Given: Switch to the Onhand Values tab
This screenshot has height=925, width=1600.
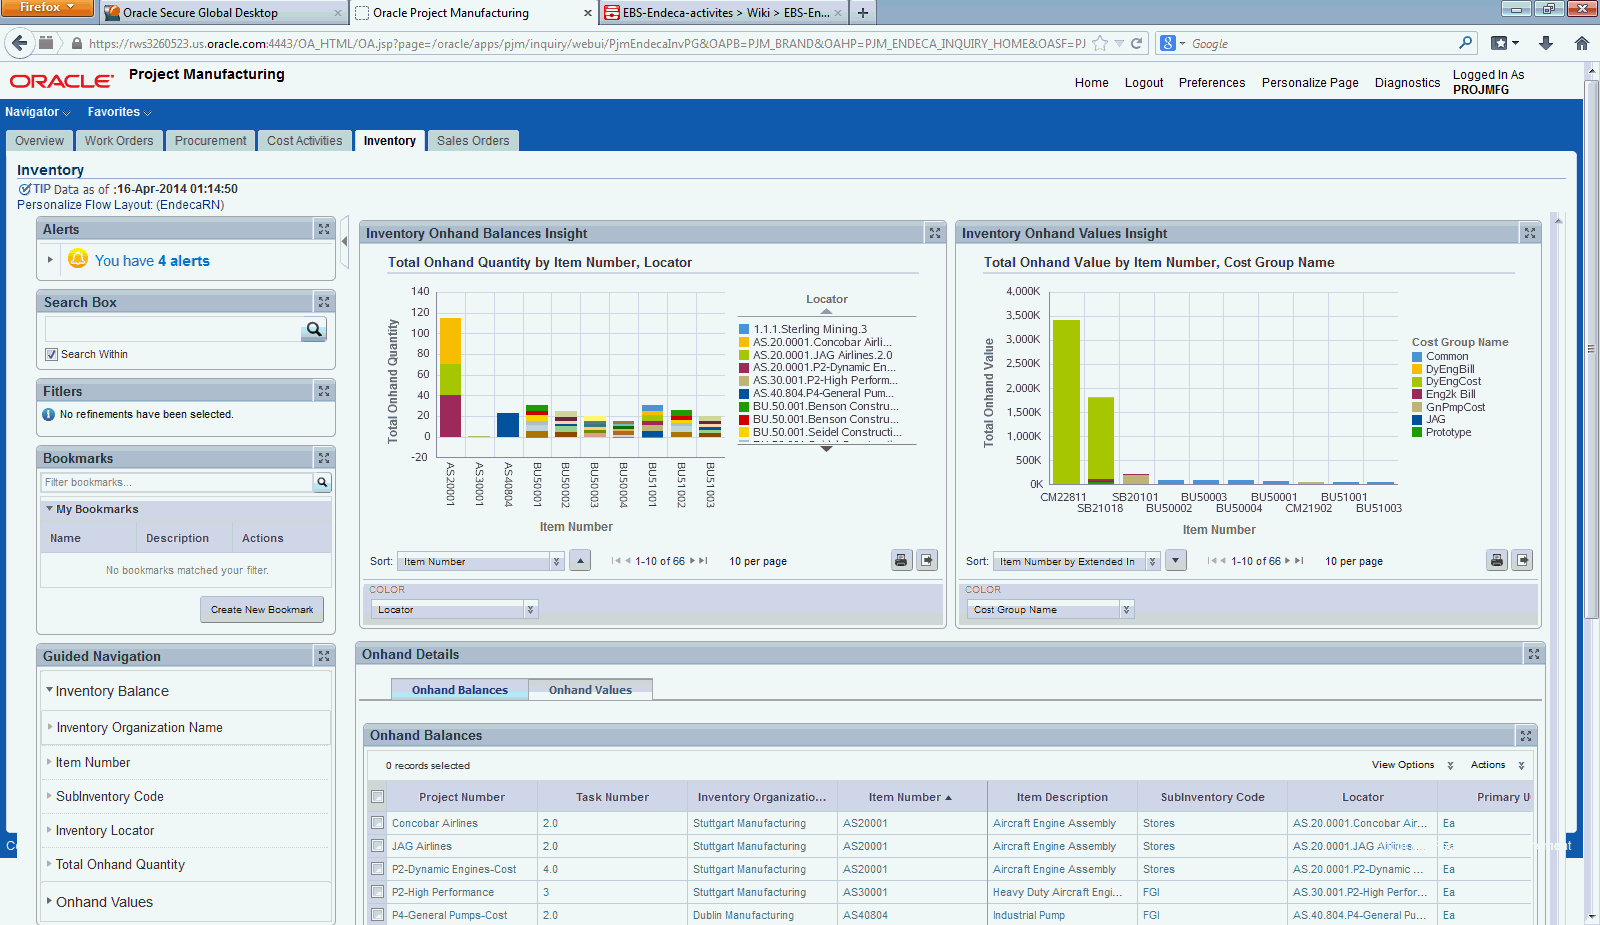Looking at the screenshot, I should point(590,690).
